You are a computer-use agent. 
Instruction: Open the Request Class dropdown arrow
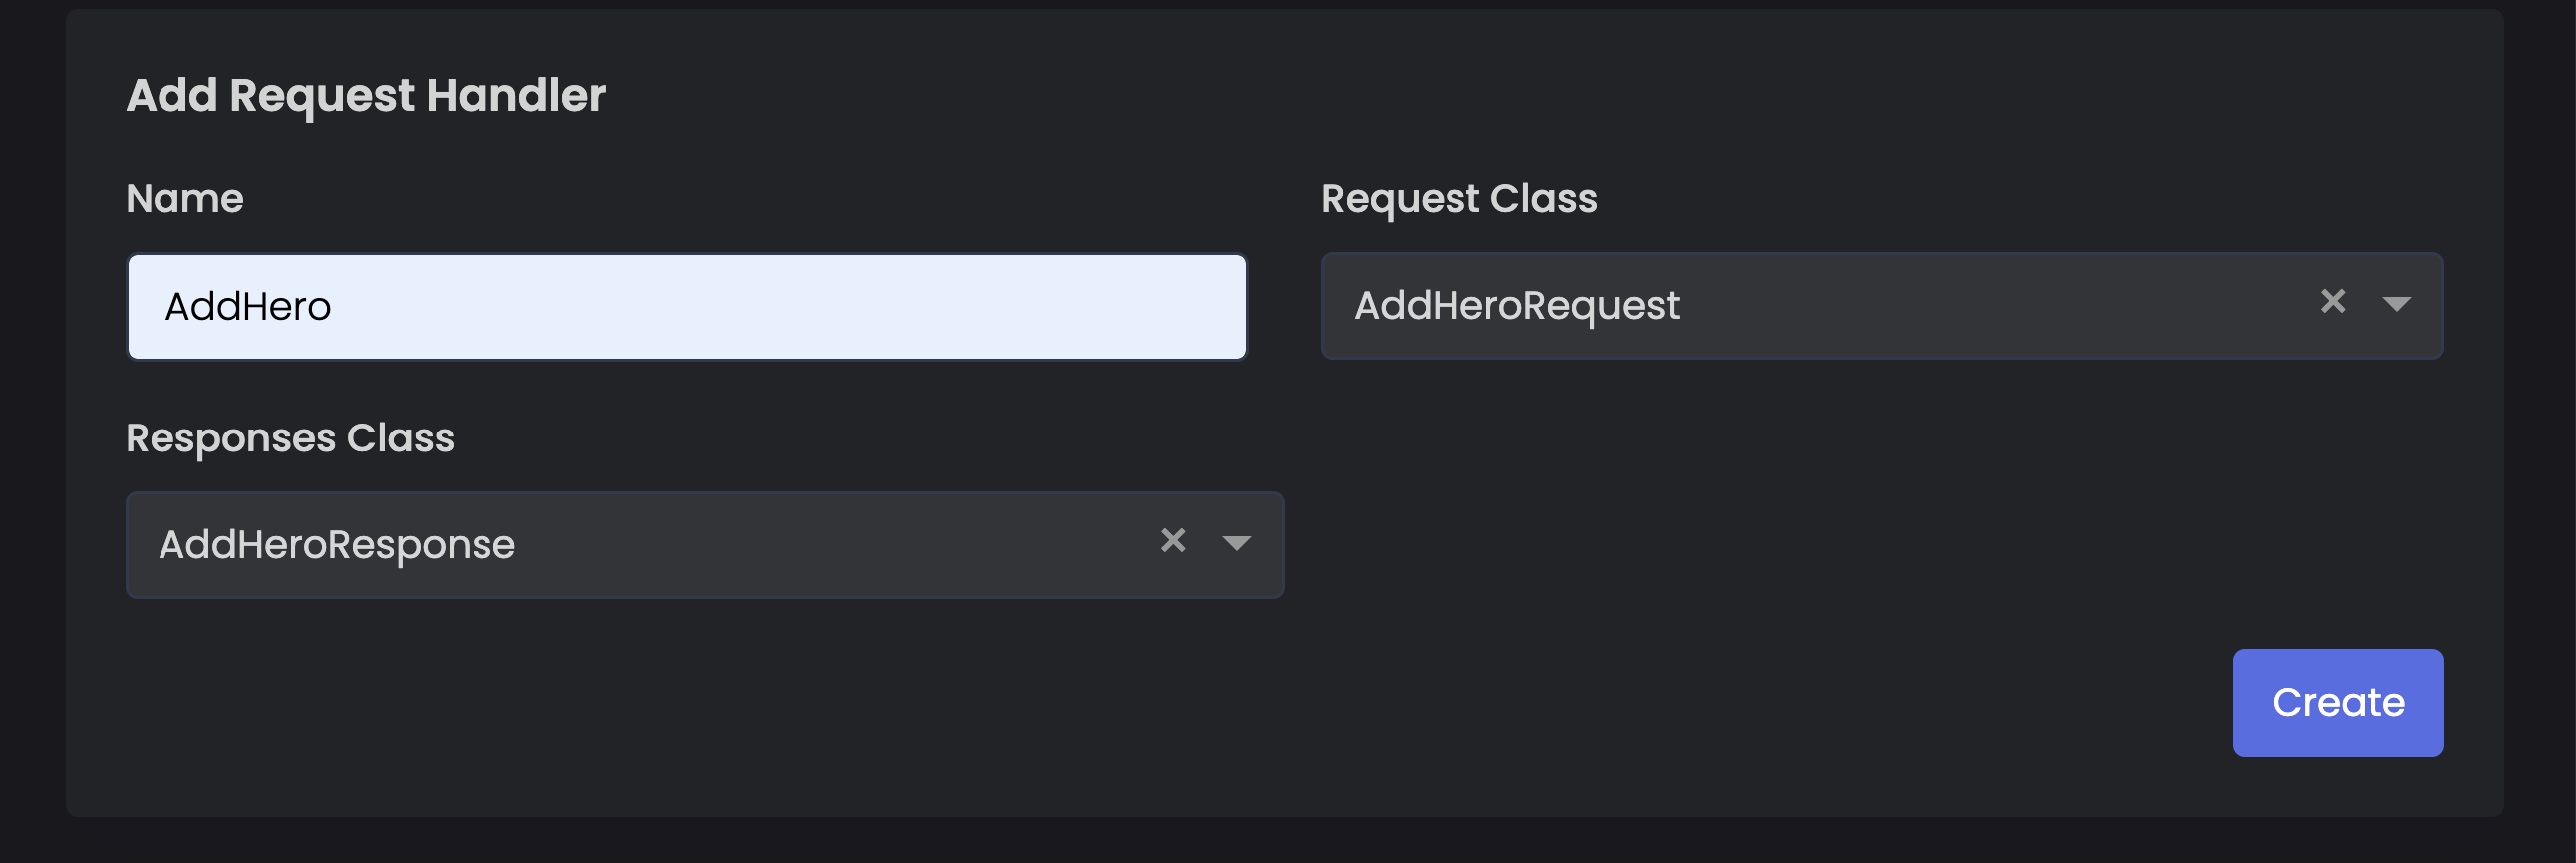[2396, 304]
